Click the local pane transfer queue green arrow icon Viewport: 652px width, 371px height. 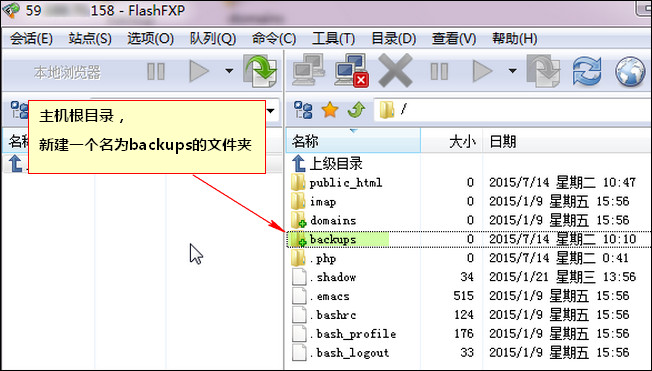click(261, 71)
